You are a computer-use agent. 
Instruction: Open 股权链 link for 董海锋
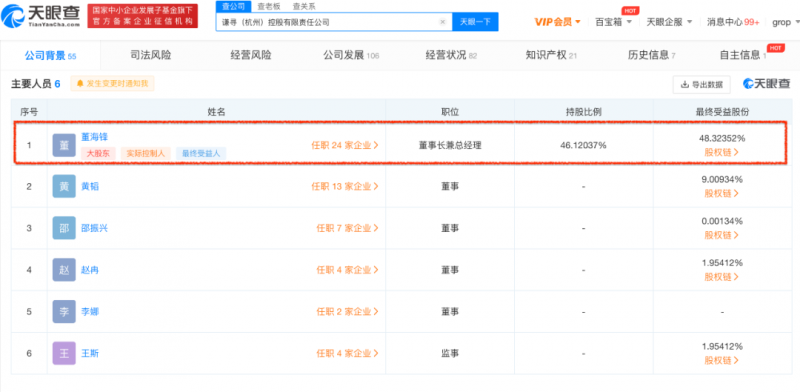(721, 152)
